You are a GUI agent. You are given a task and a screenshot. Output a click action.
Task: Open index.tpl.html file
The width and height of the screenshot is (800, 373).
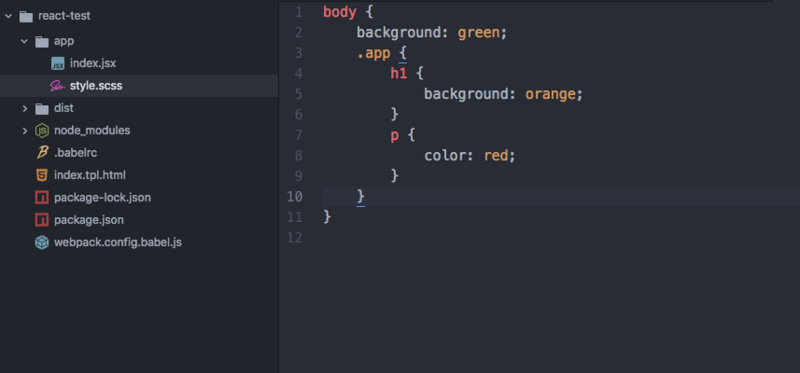point(90,175)
